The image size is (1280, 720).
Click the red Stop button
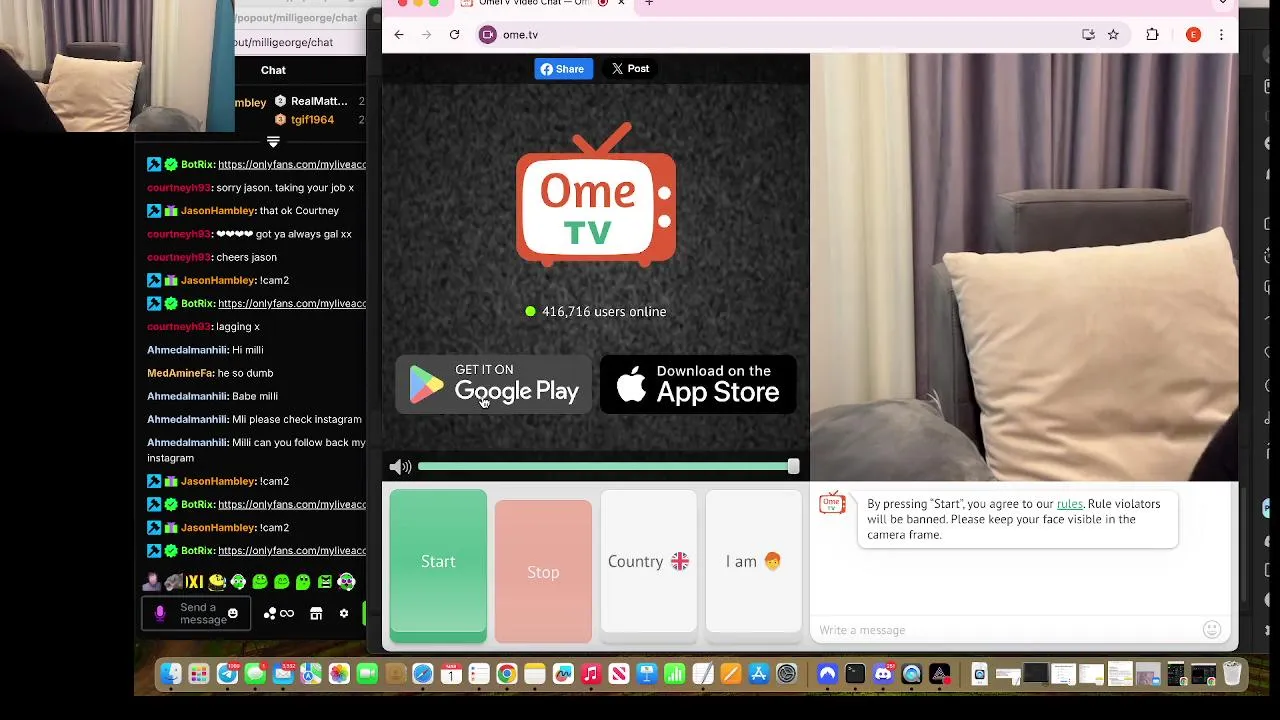pos(543,572)
